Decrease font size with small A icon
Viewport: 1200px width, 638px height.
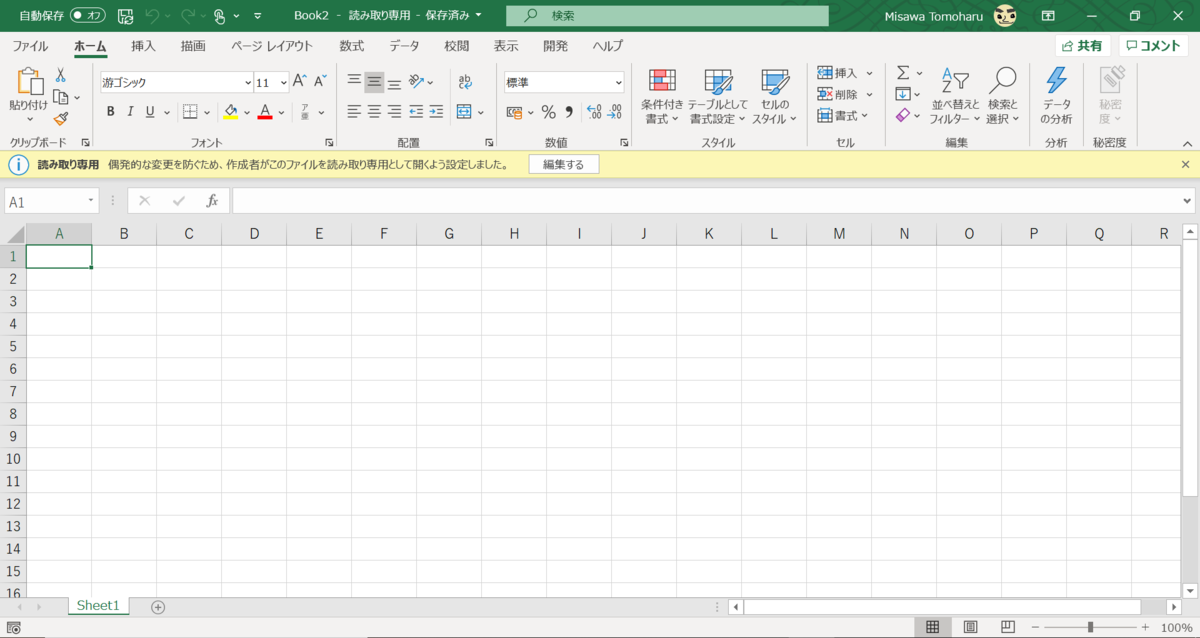320,82
